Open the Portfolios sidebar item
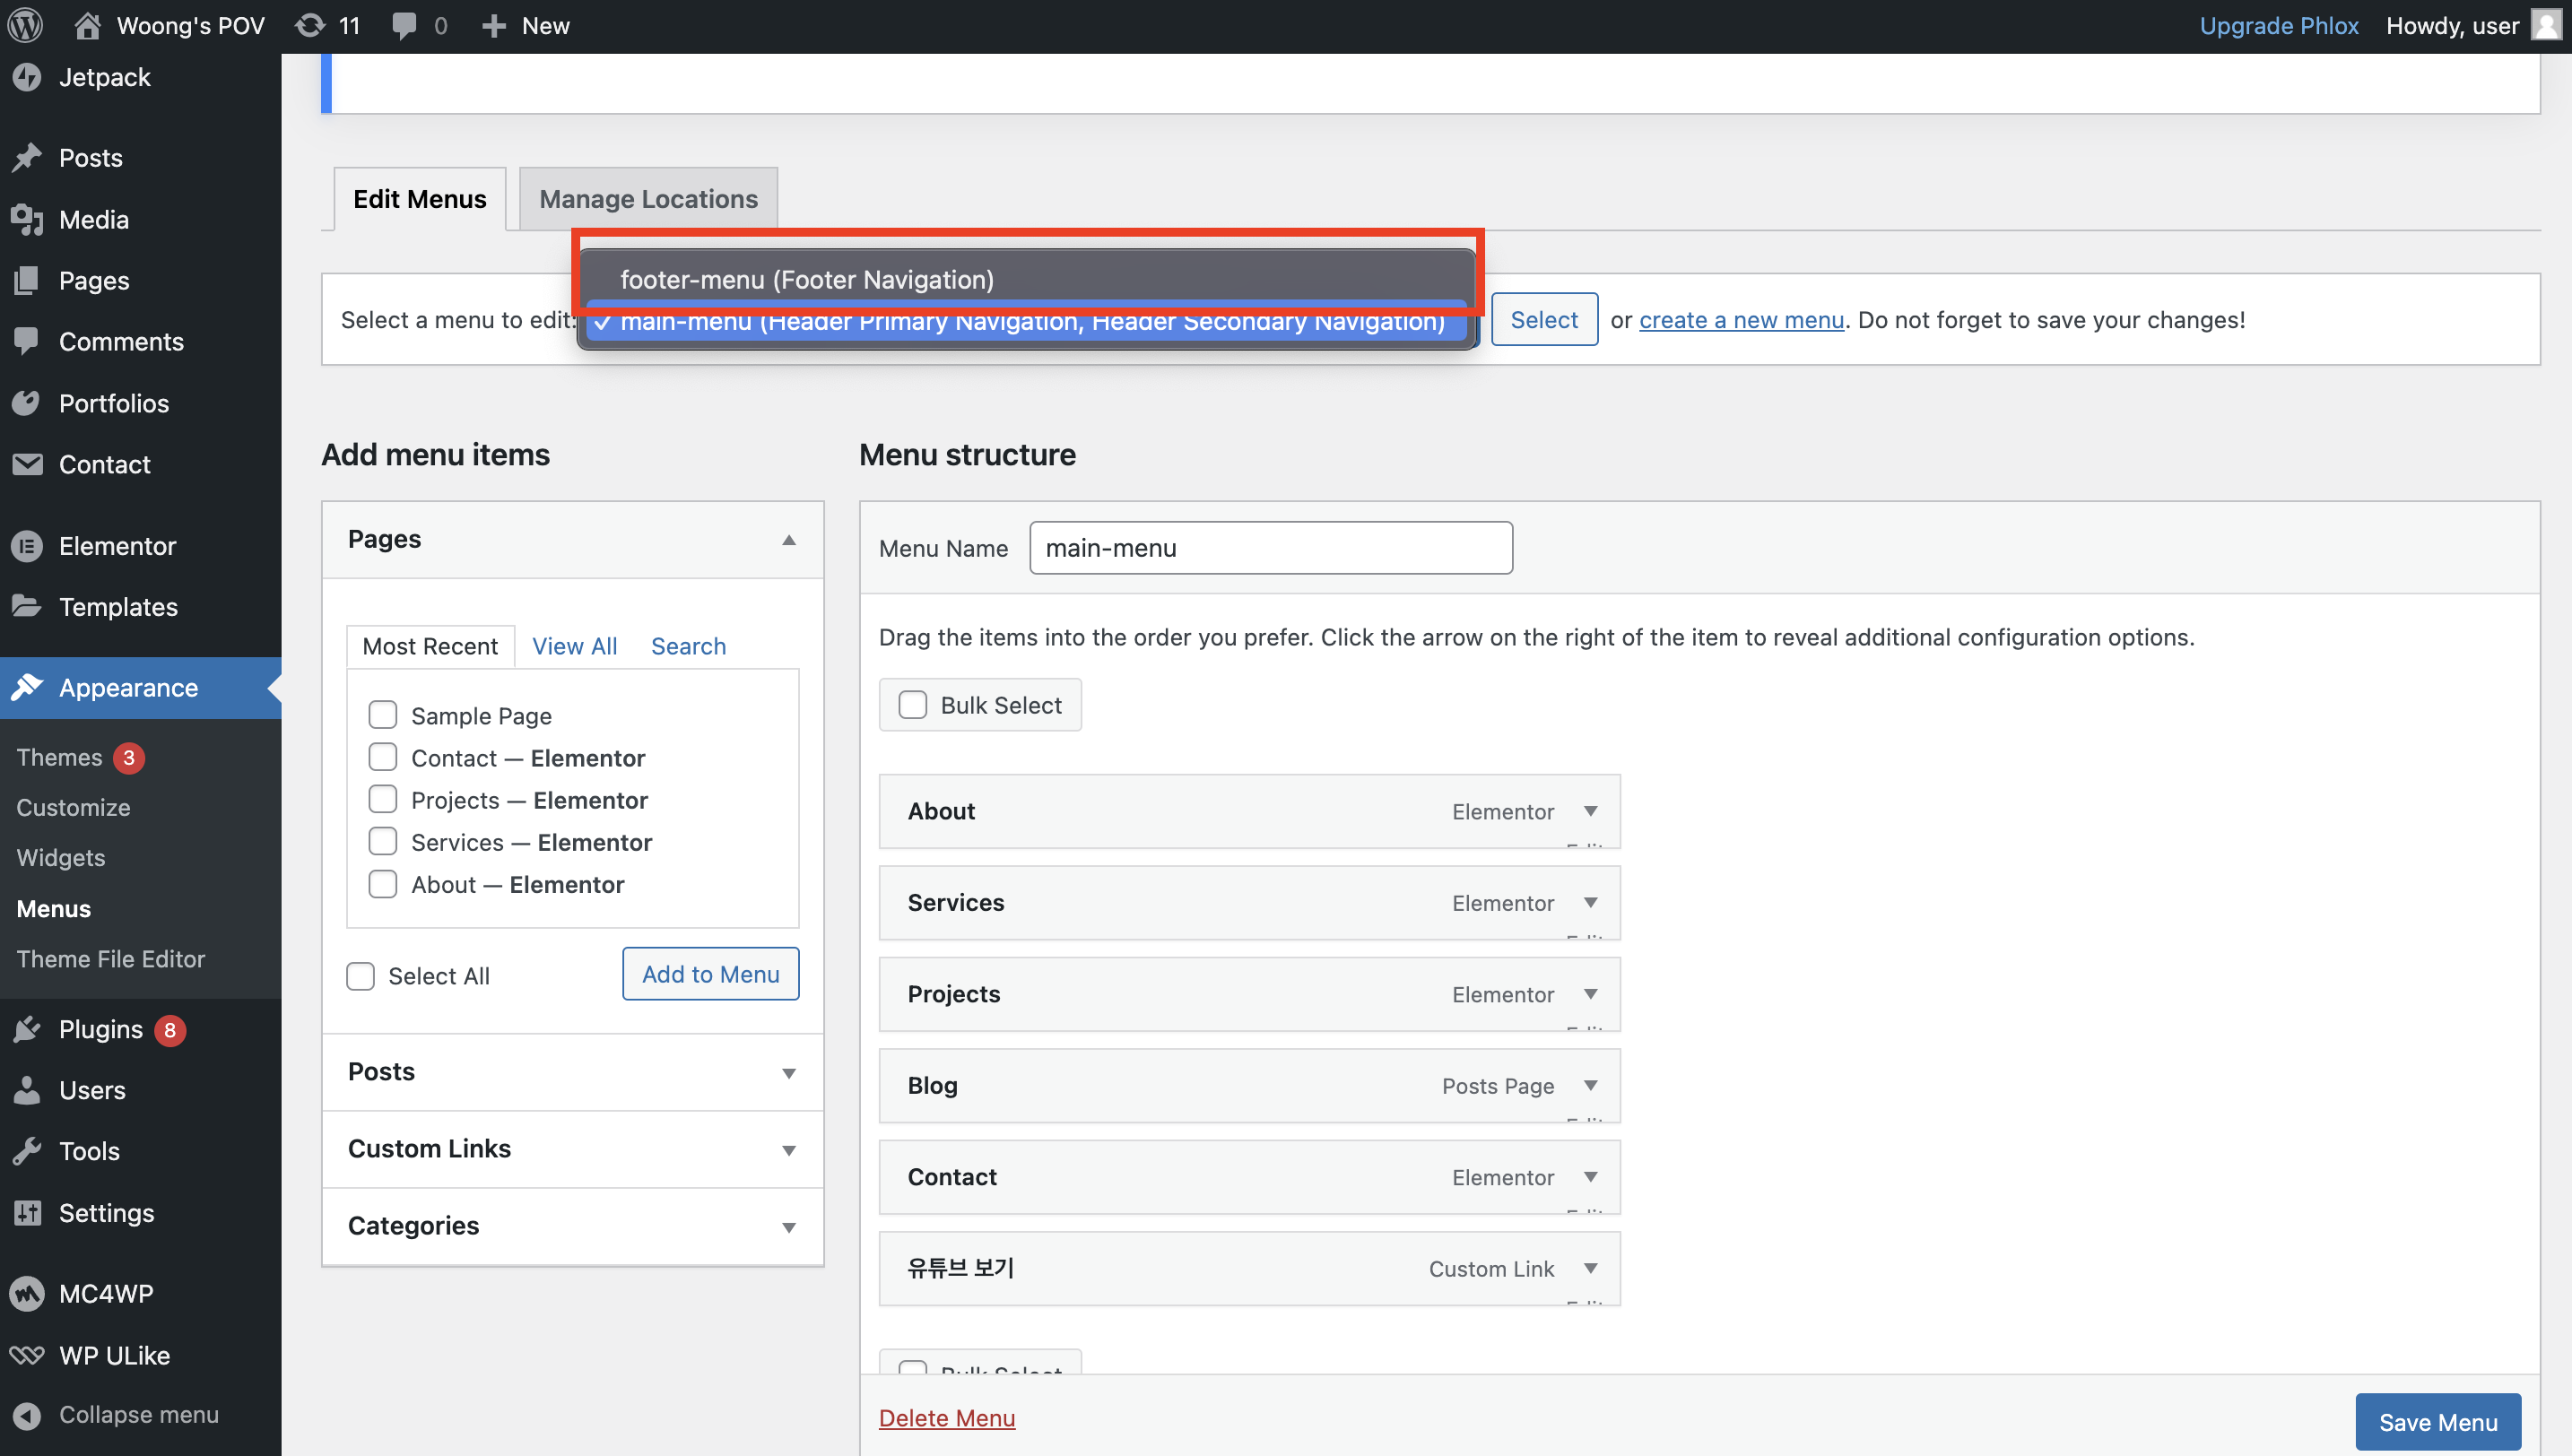This screenshot has width=2572, height=1456. coord(113,403)
